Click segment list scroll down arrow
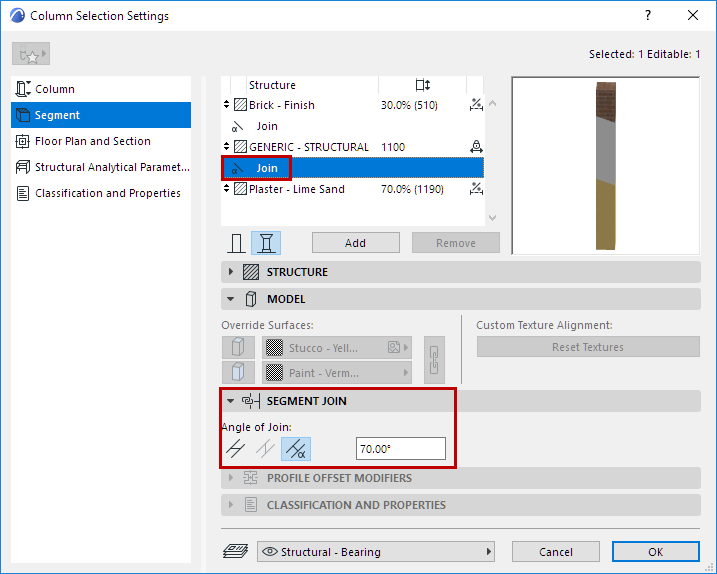Image resolution: width=717 pixels, height=574 pixels. point(492,218)
